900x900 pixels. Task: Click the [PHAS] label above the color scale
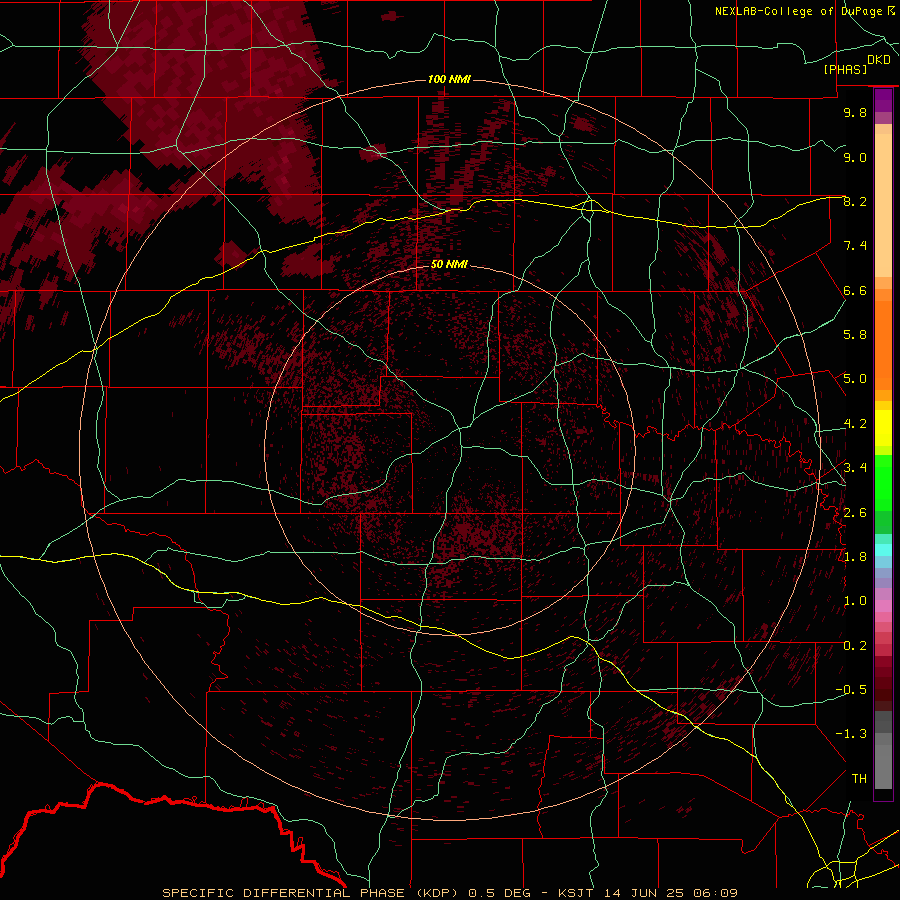tap(845, 69)
